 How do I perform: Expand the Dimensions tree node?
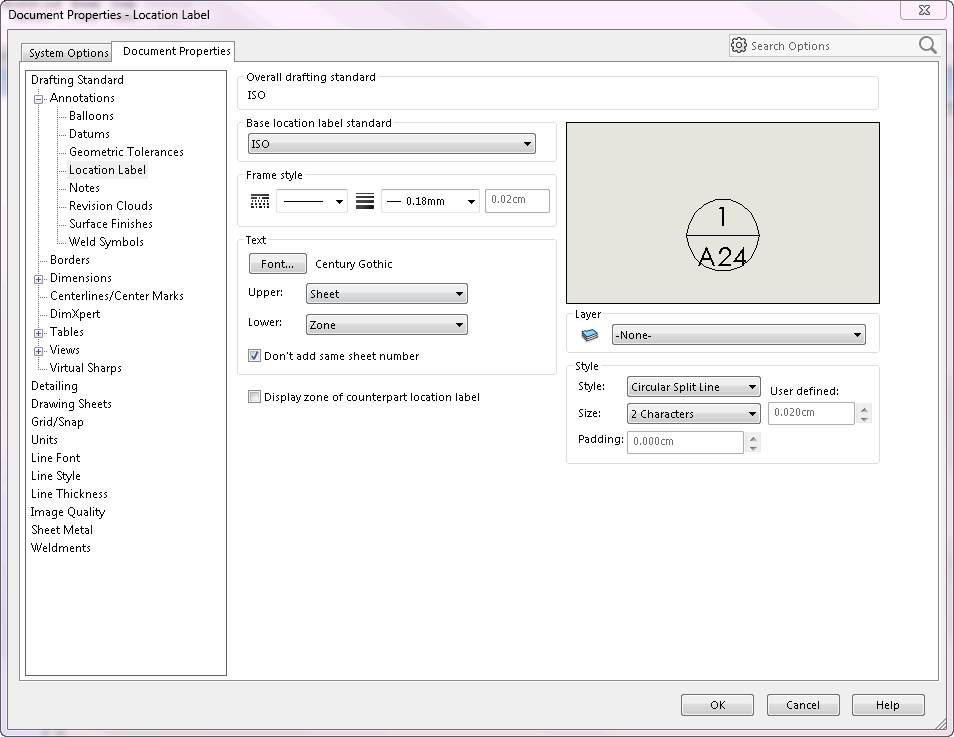pyautogui.click(x=38, y=279)
